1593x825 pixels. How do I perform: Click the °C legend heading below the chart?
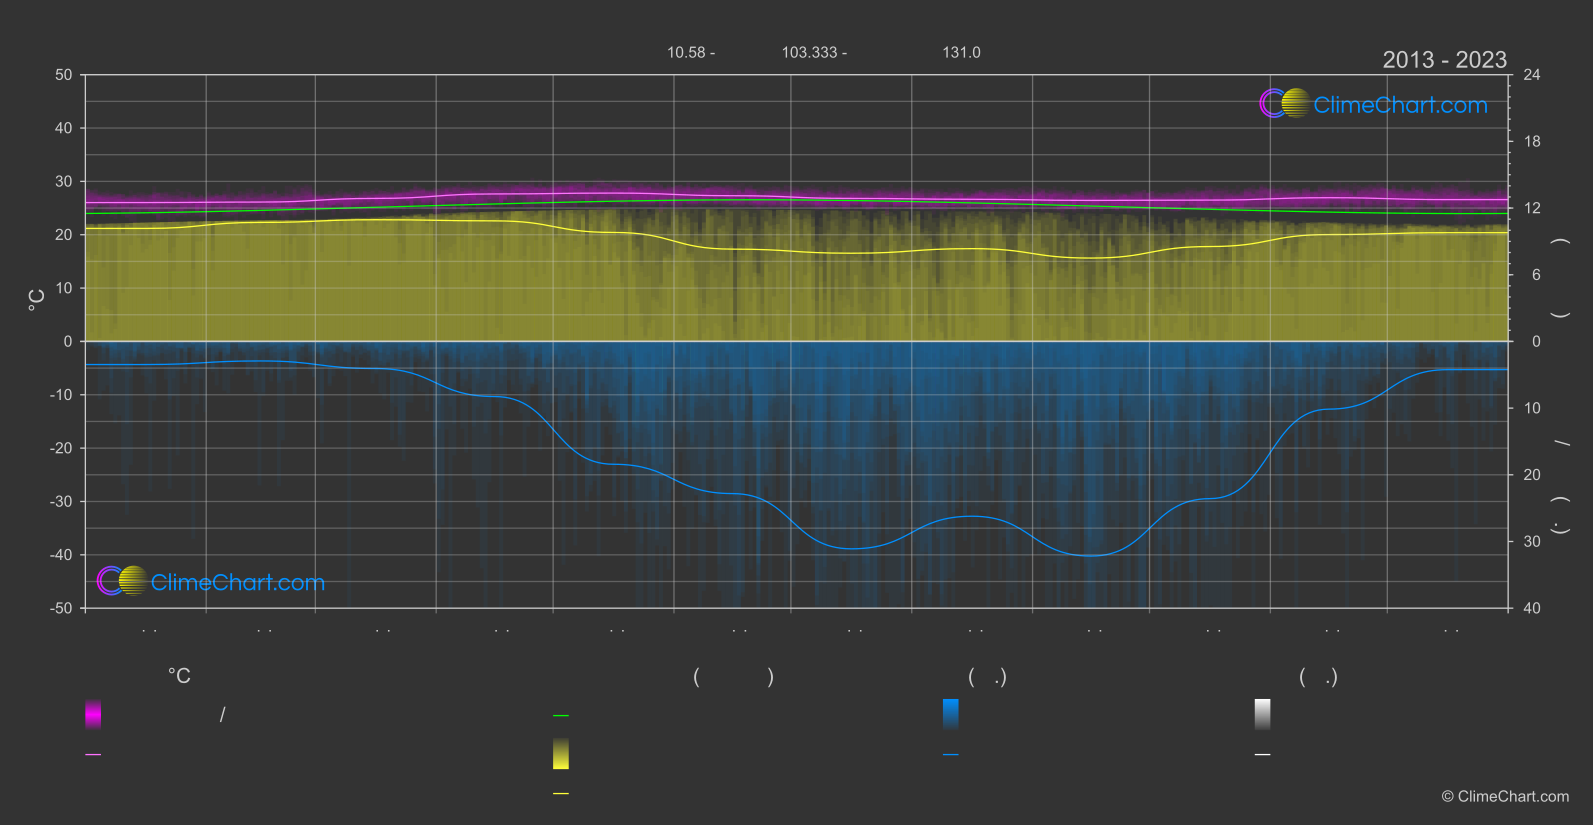[x=179, y=677]
